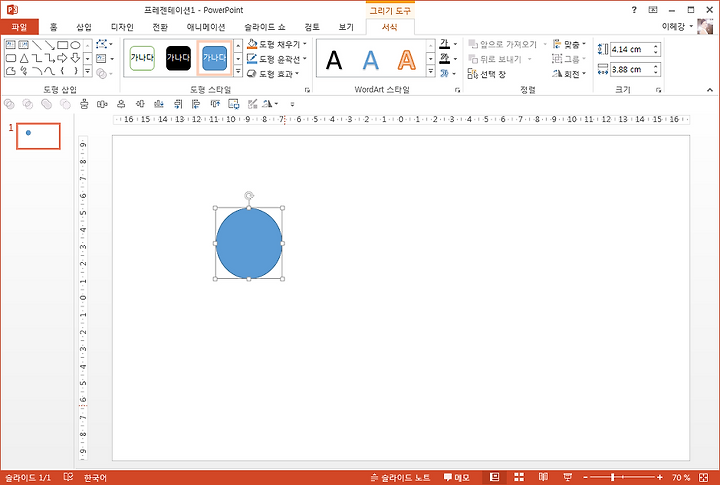The width and height of the screenshot is (720, 485).
Task: Open the 도형 윤곽선 outline dropdown
Action: [277, 59]
